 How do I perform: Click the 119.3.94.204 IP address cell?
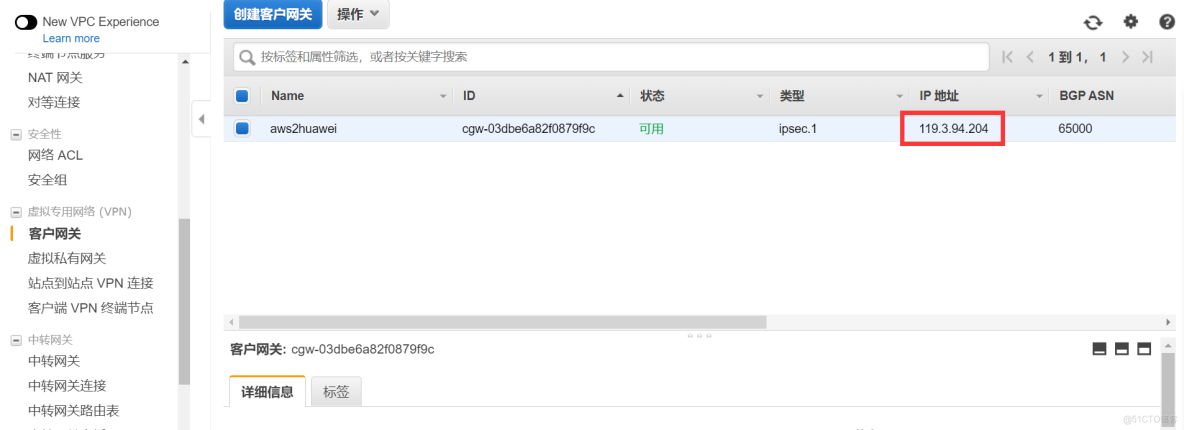[x=952, y=128]
